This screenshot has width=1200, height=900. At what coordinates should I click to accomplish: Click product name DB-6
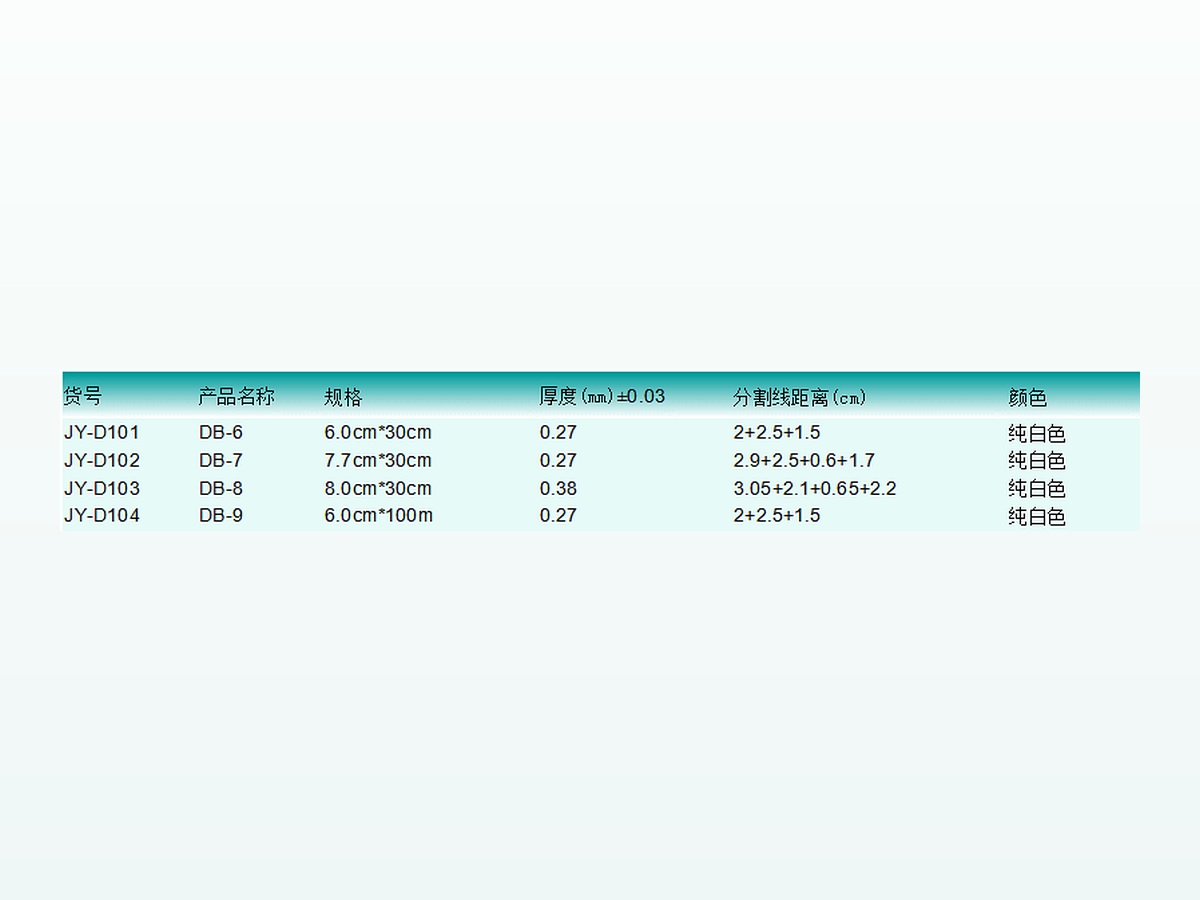tap(221, 433)
